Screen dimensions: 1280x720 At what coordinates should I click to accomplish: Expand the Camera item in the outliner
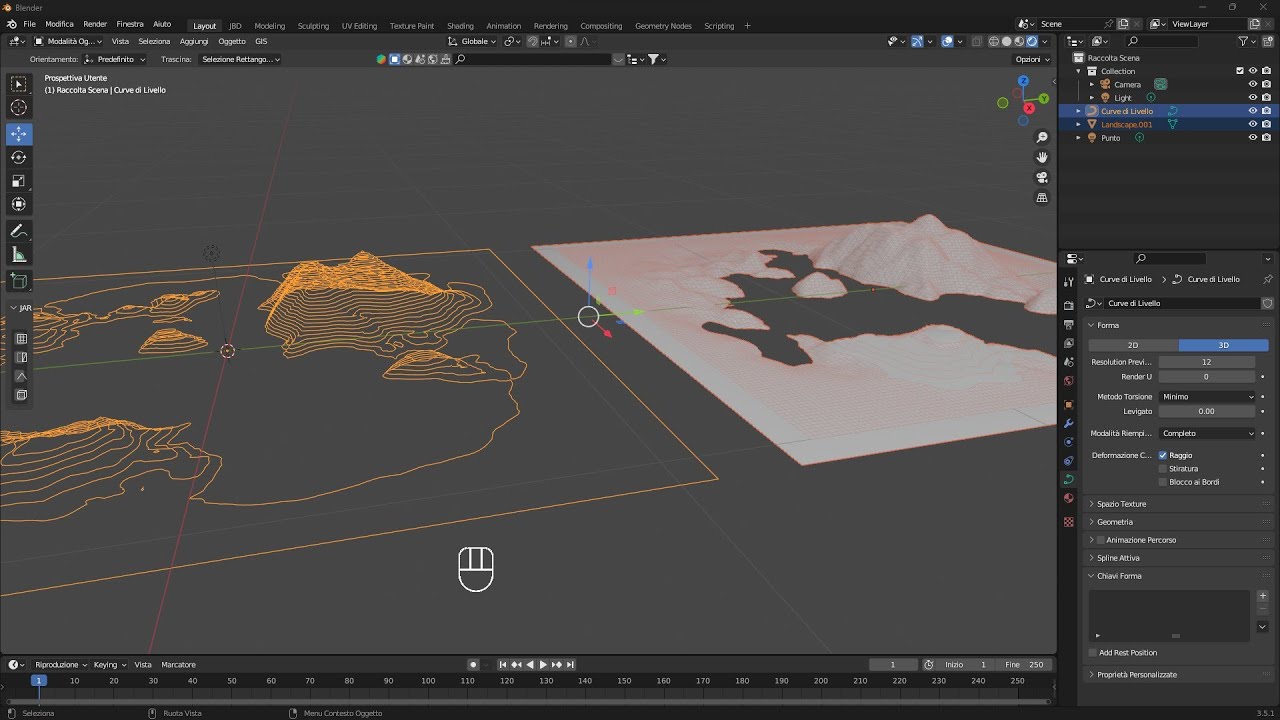click(x=1092, y=84)
